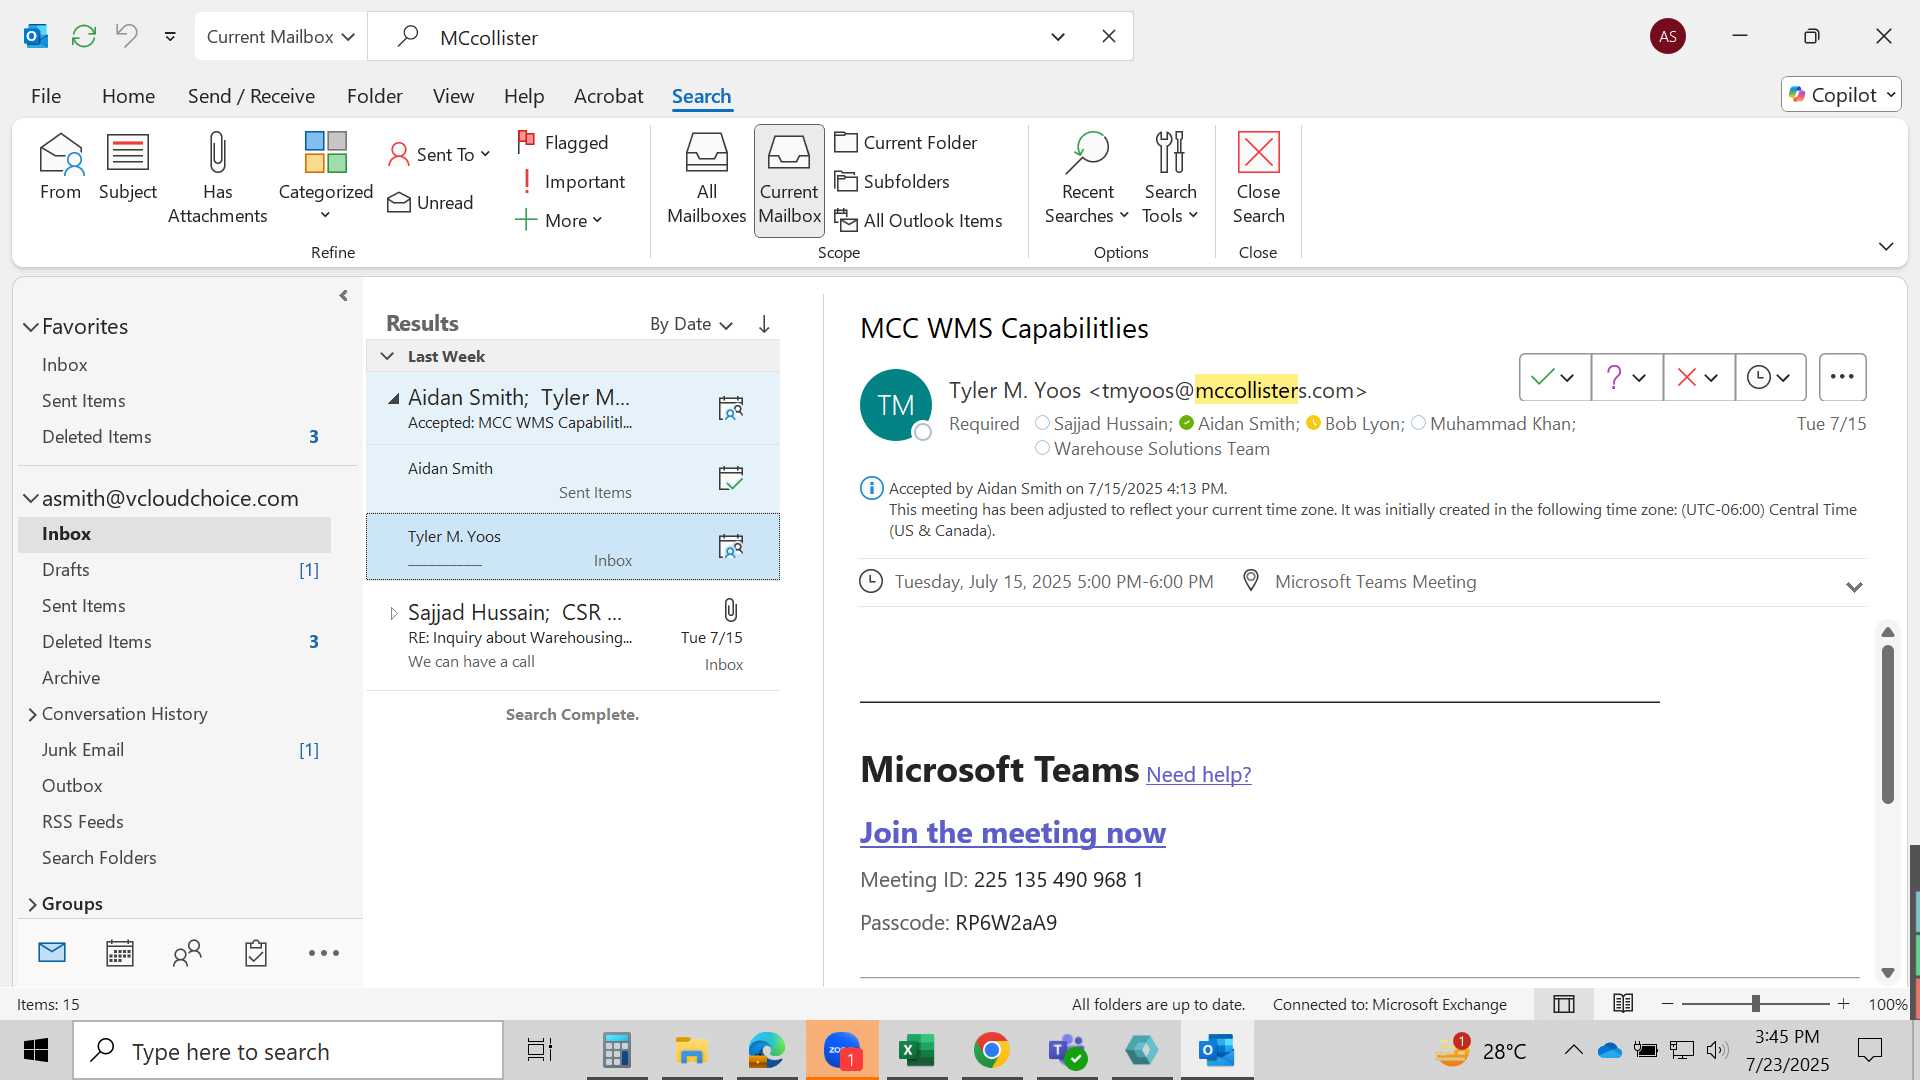1920x1080 pixels.
Task: Open Recent Searches dropdown
Action: coord(1087,178)
